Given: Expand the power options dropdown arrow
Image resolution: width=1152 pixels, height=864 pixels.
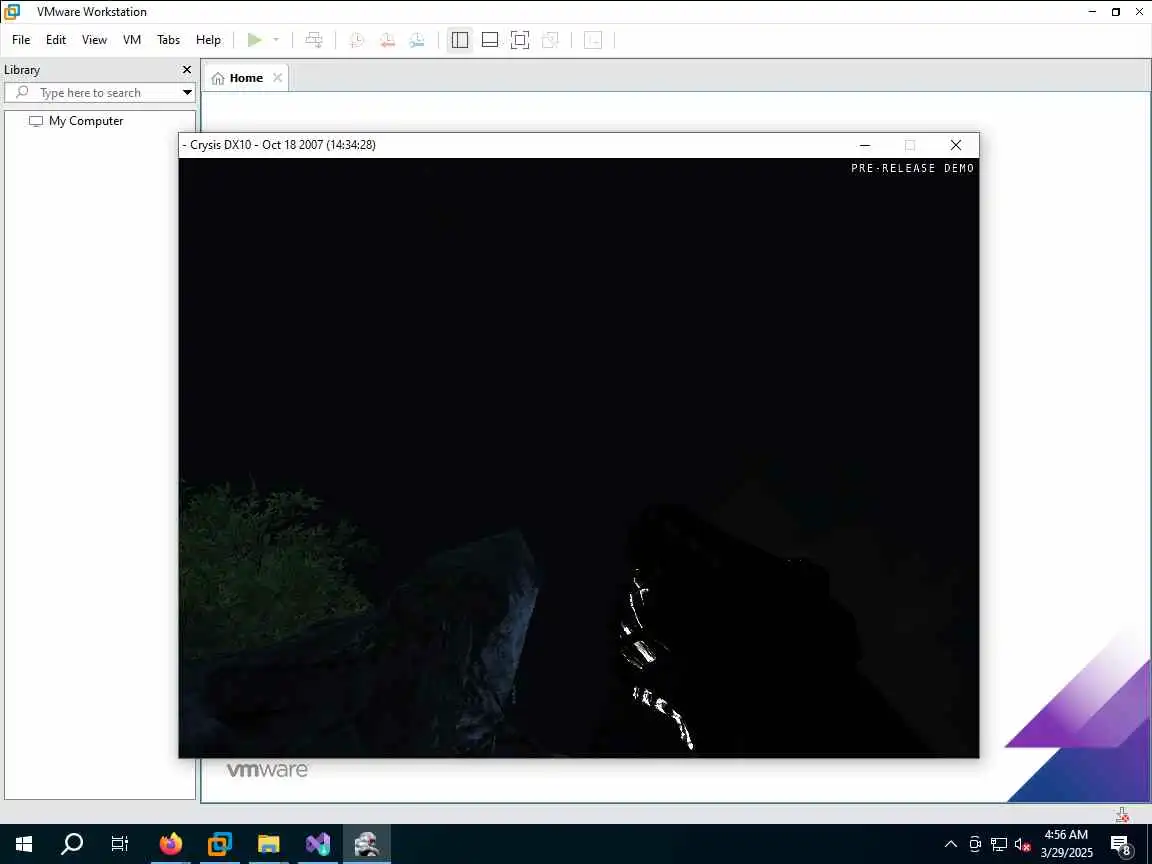Looking at the screenshot, I should pos(276,40).
